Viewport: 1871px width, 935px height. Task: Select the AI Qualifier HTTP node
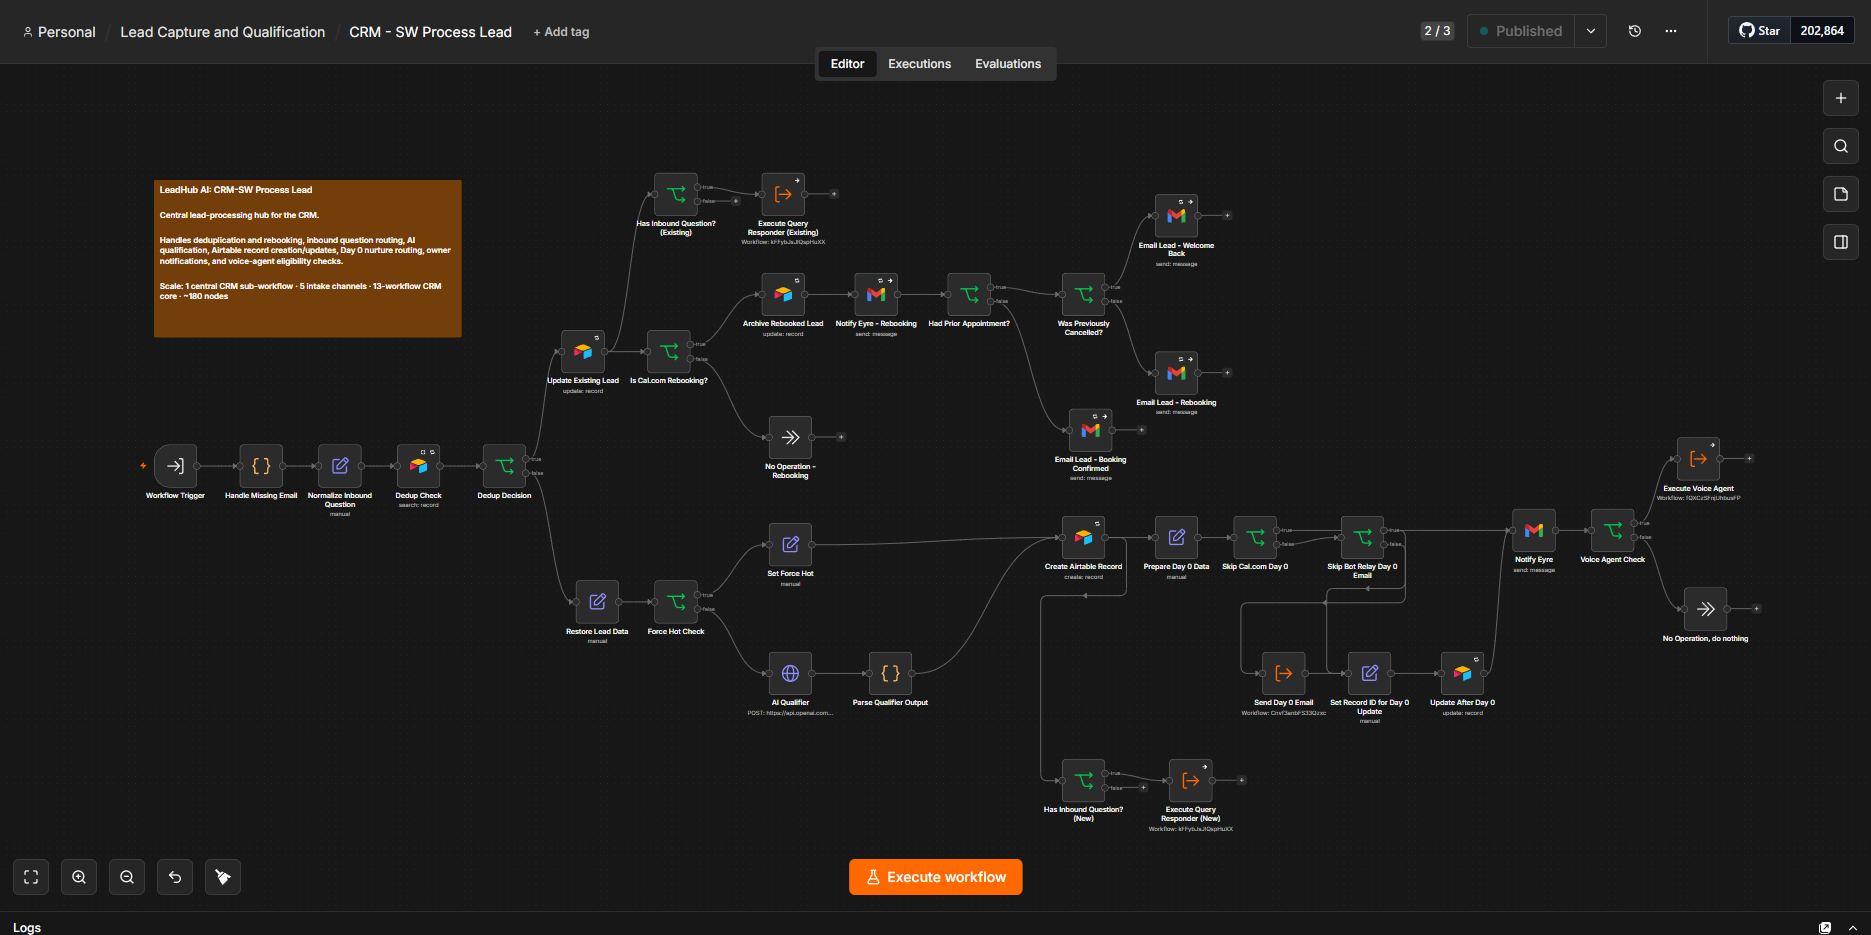click(x=790, y=673)
